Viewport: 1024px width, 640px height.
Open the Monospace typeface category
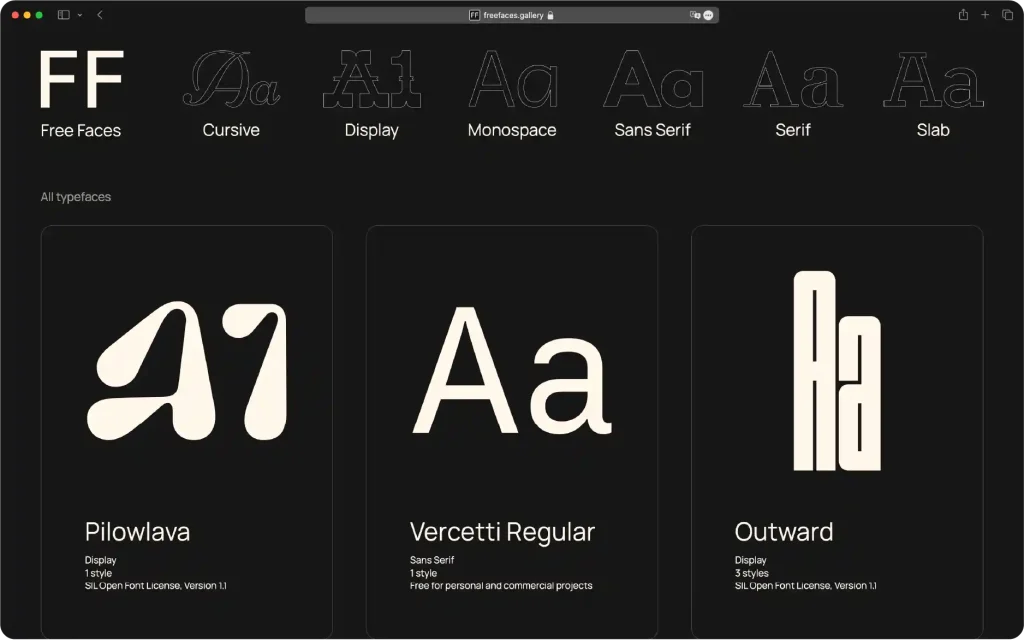click(x=512, y=94)
